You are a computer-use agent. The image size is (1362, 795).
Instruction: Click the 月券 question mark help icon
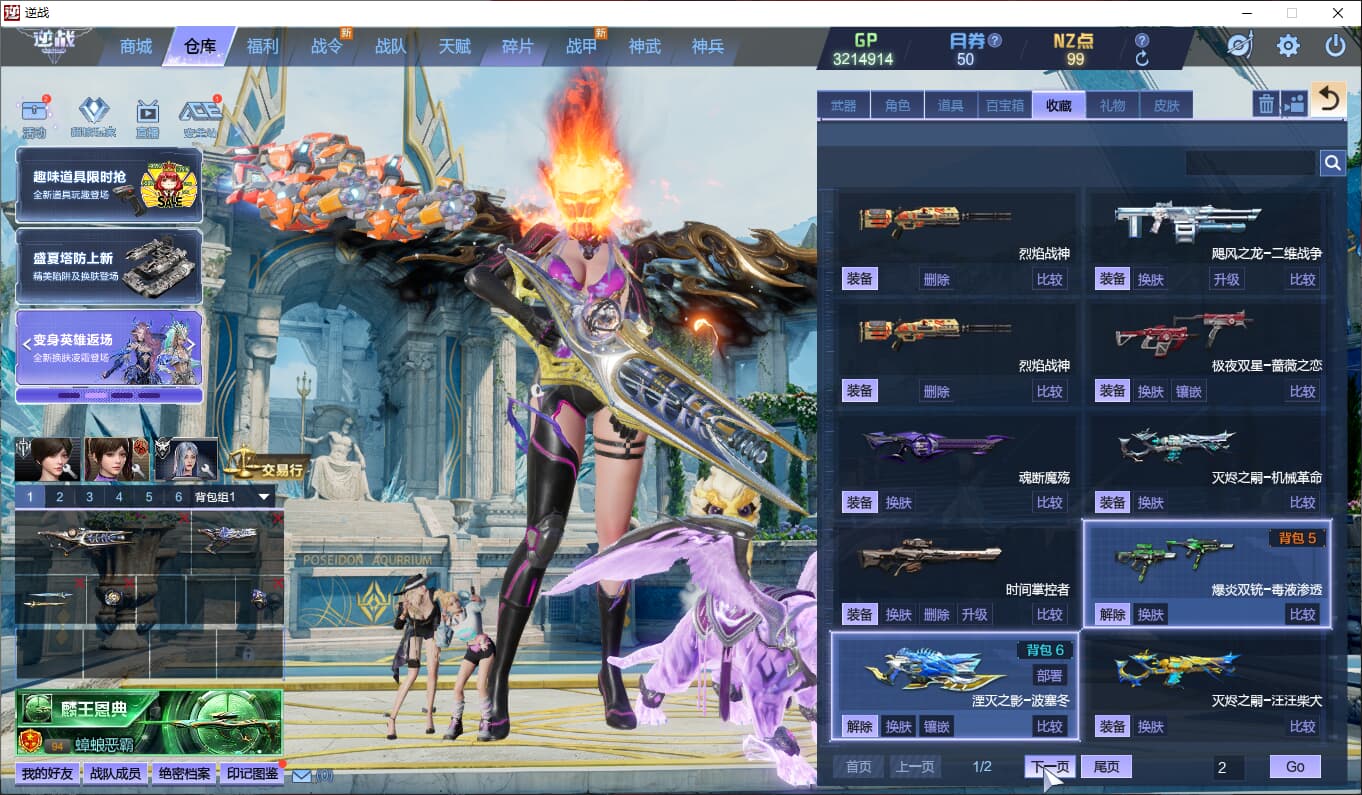(x=994, y=41)
